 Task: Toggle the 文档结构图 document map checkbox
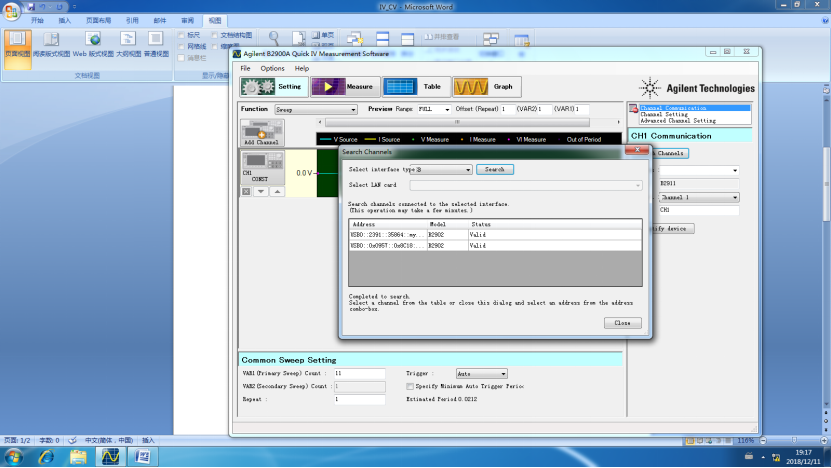pos(215,35)
